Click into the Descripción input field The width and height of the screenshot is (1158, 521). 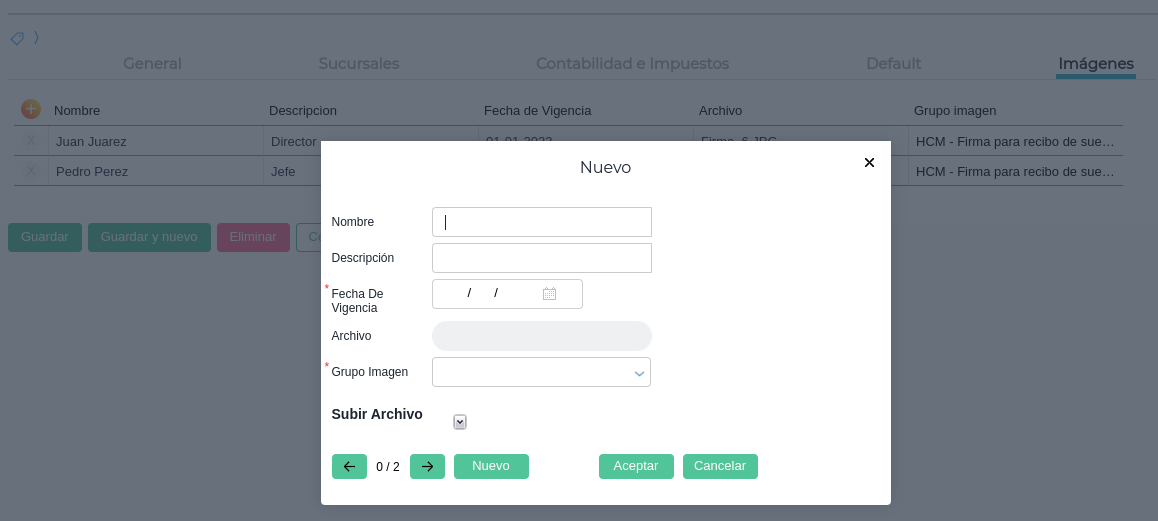[x=541, y=258]
